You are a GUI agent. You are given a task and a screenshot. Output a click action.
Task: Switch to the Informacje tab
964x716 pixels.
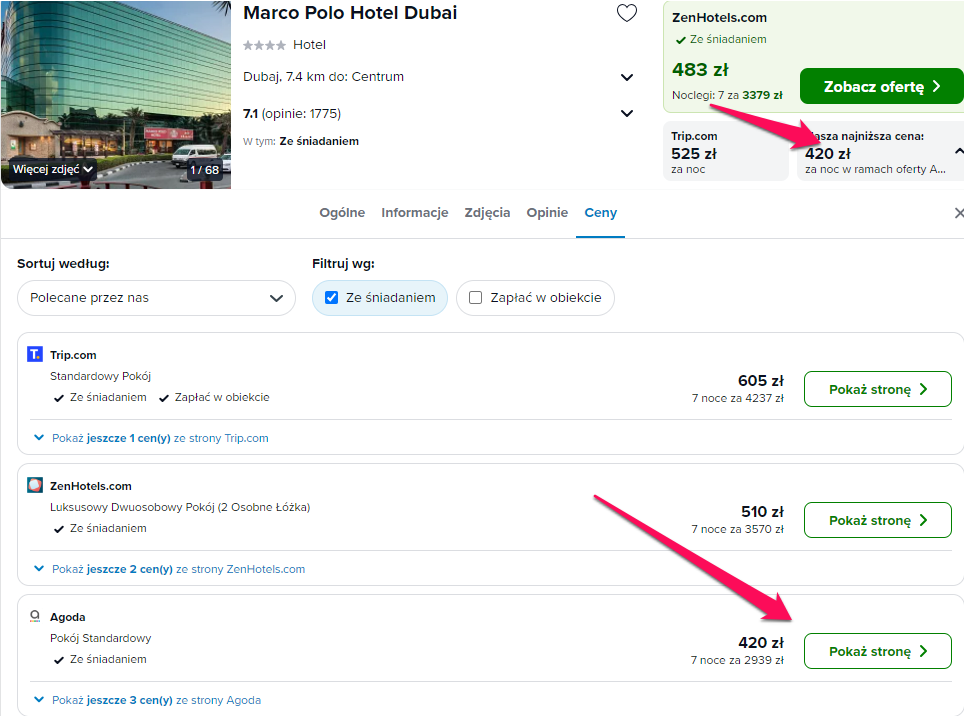[414, 213]
